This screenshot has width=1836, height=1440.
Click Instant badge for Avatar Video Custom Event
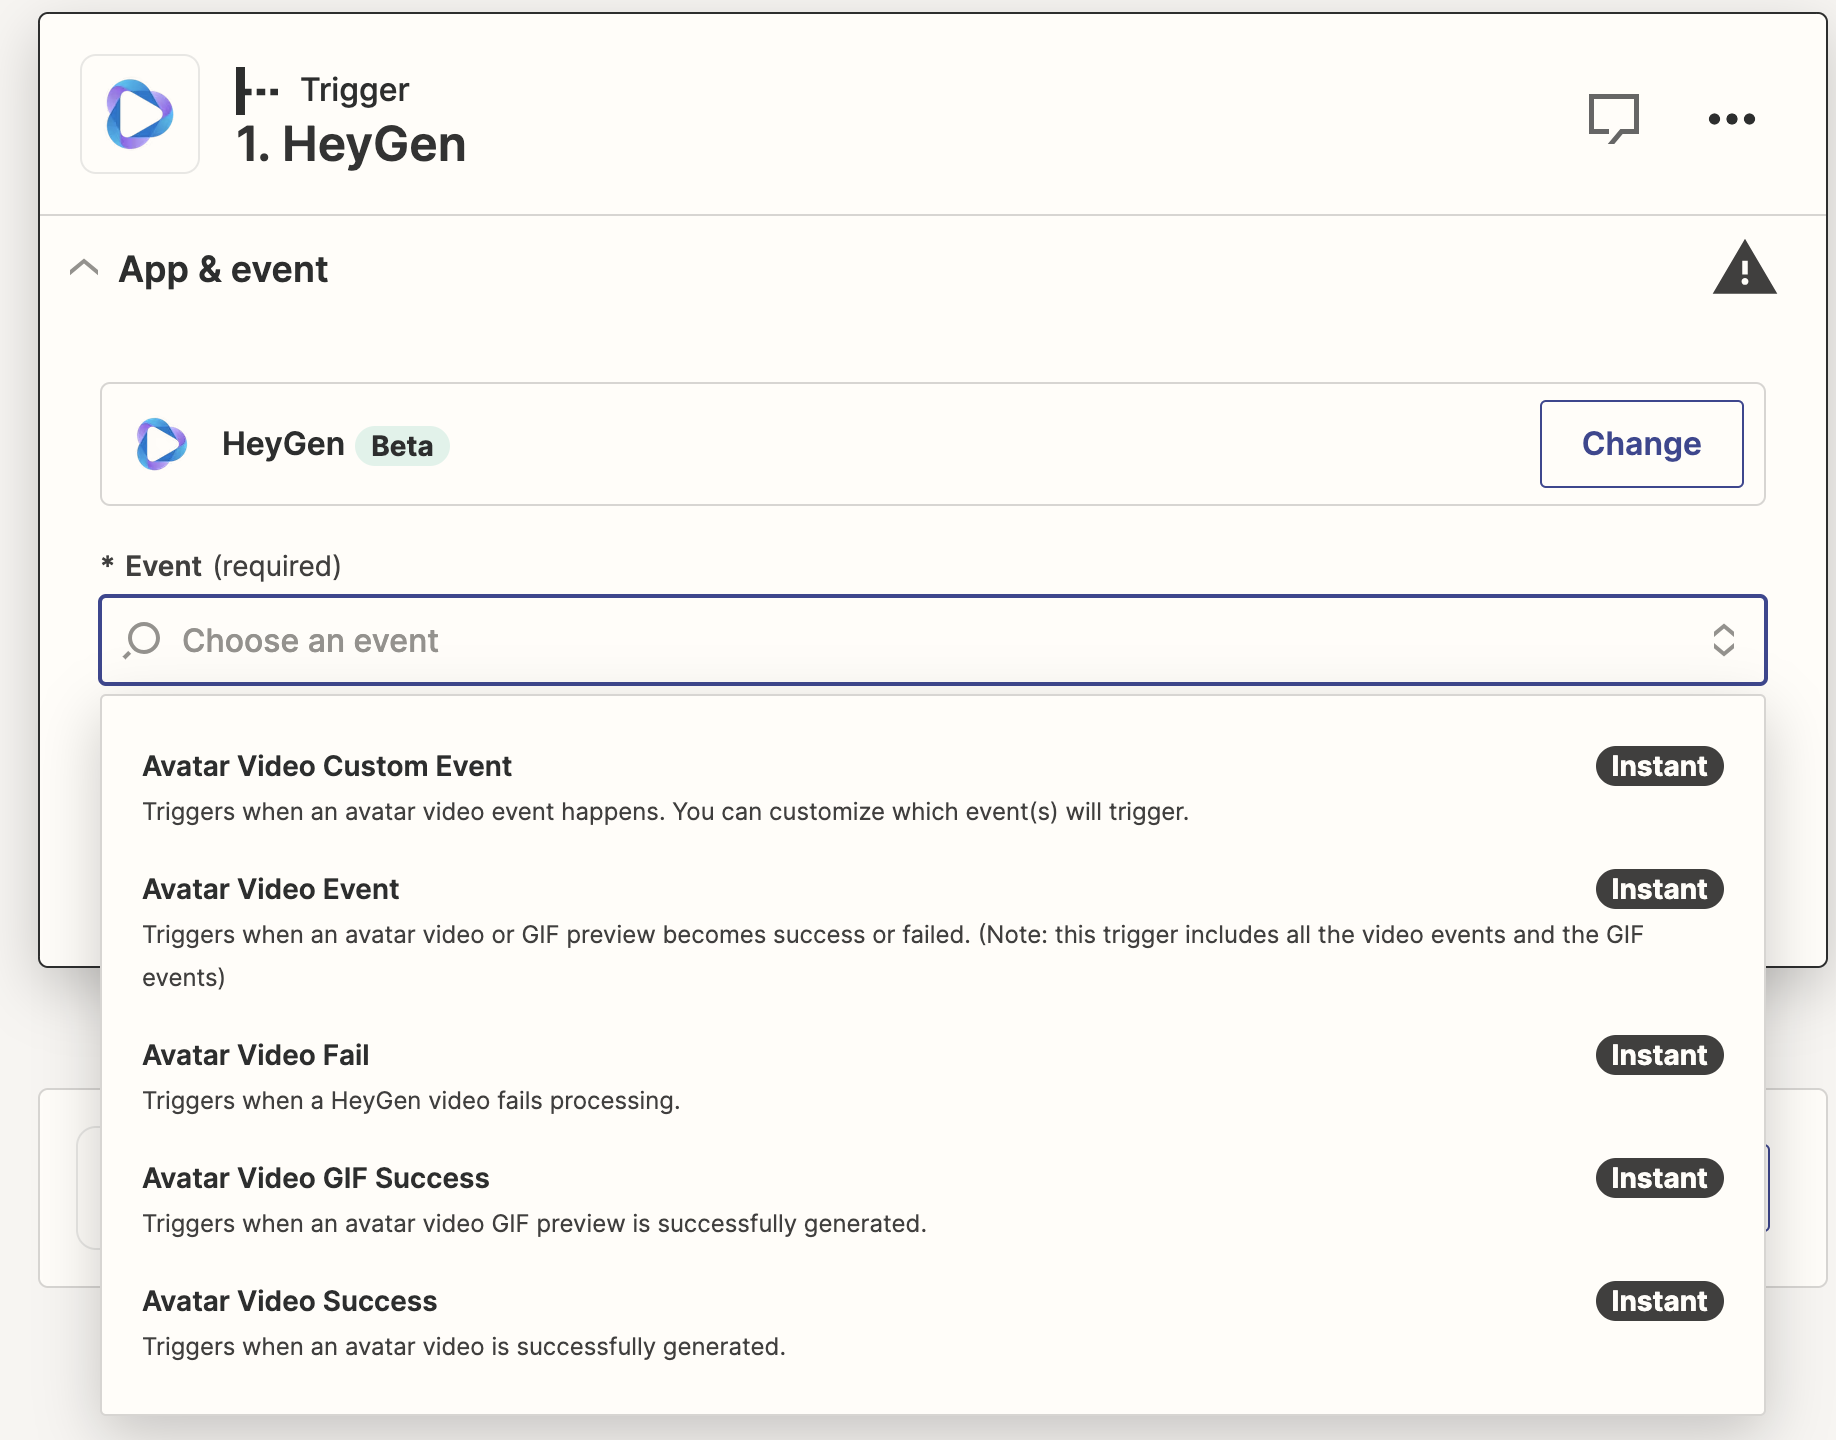tap(1659, 766)
